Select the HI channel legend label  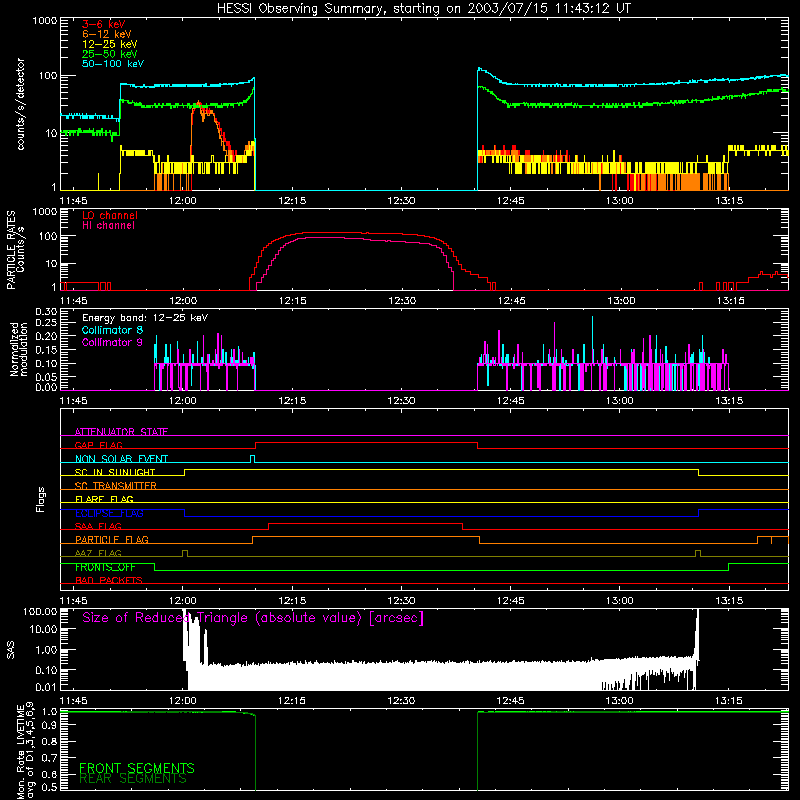pyautogui.click(x=108, y=226)
